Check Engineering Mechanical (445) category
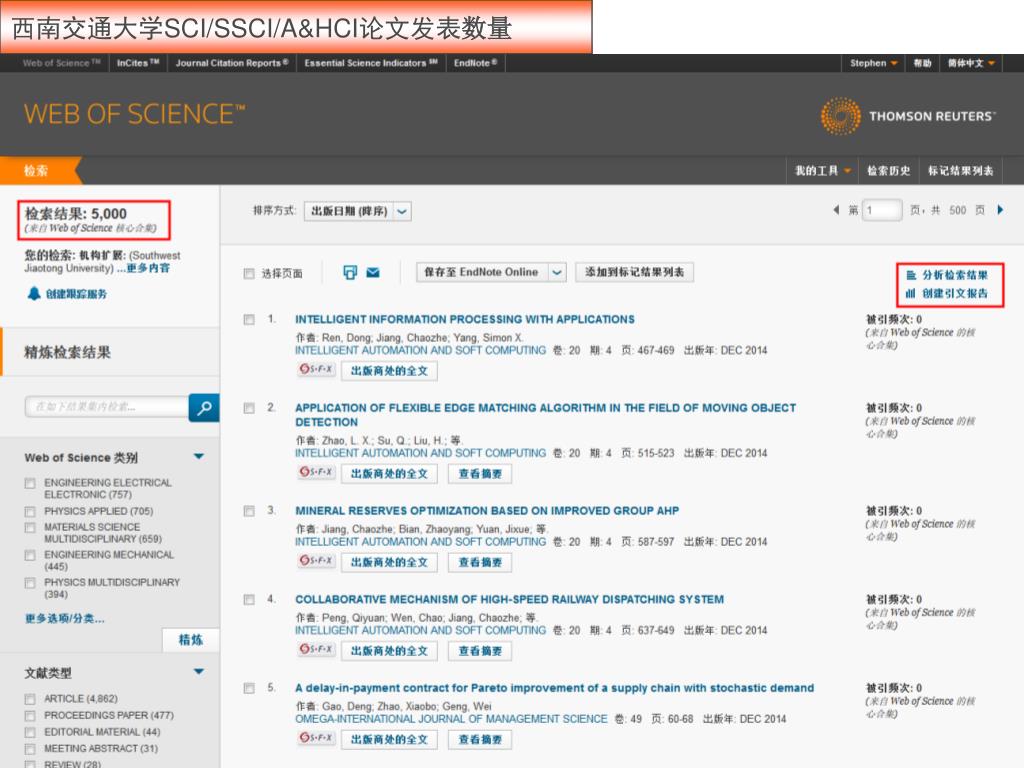 pyautogui.click(x=30, y=556)
